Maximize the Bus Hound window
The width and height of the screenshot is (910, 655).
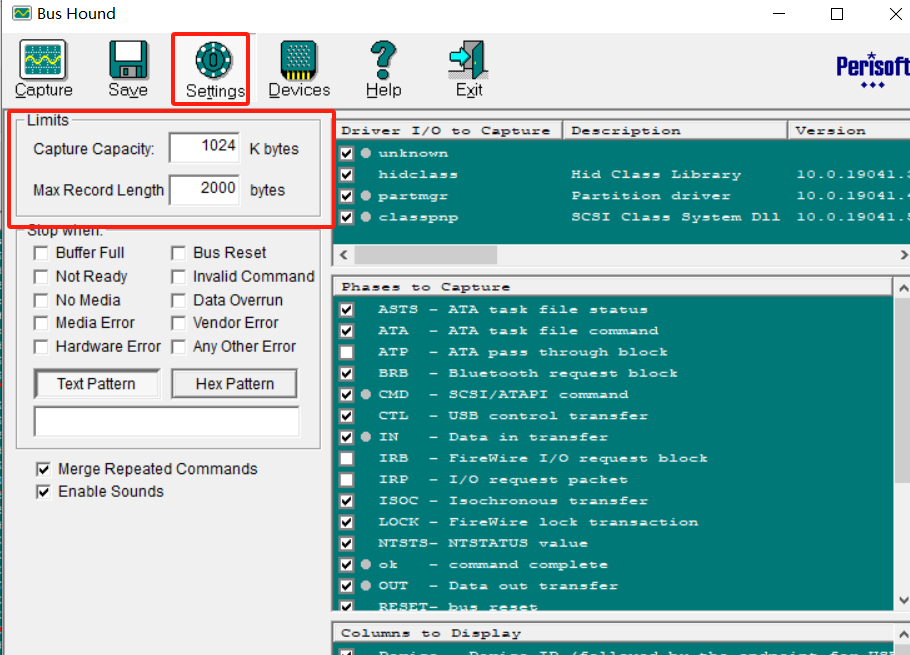point(837,14)
